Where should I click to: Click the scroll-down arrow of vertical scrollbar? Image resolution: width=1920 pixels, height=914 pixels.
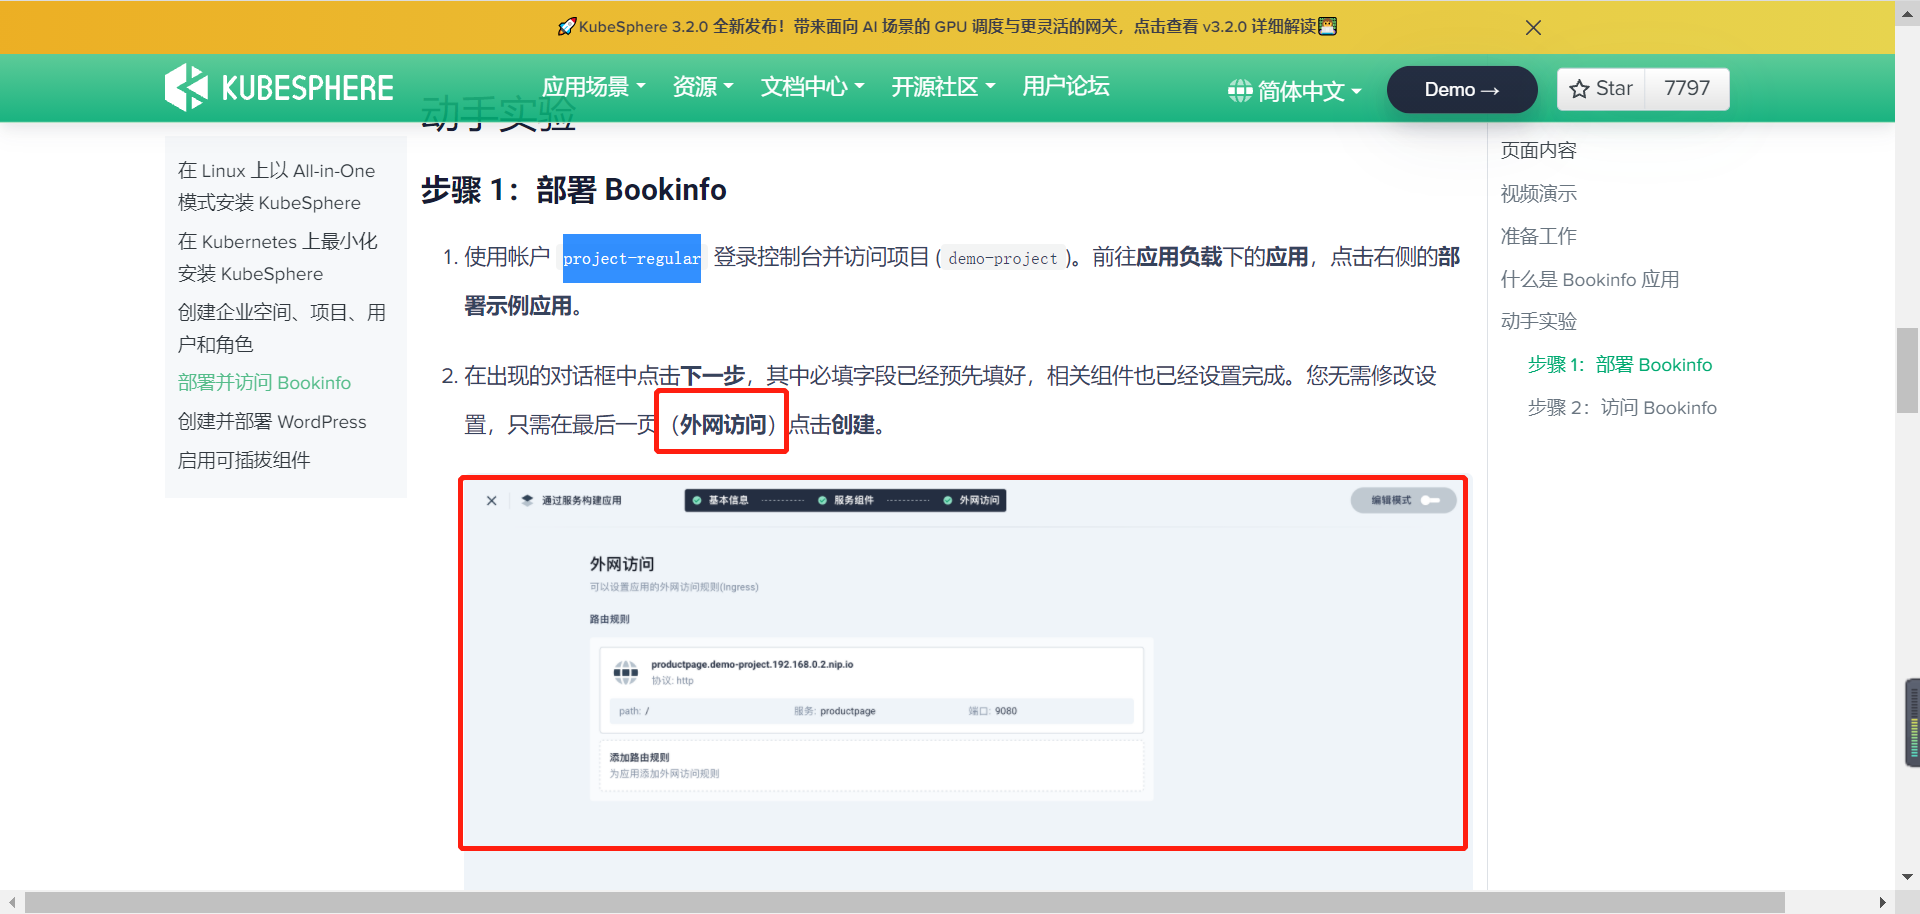click(1907, 877)
